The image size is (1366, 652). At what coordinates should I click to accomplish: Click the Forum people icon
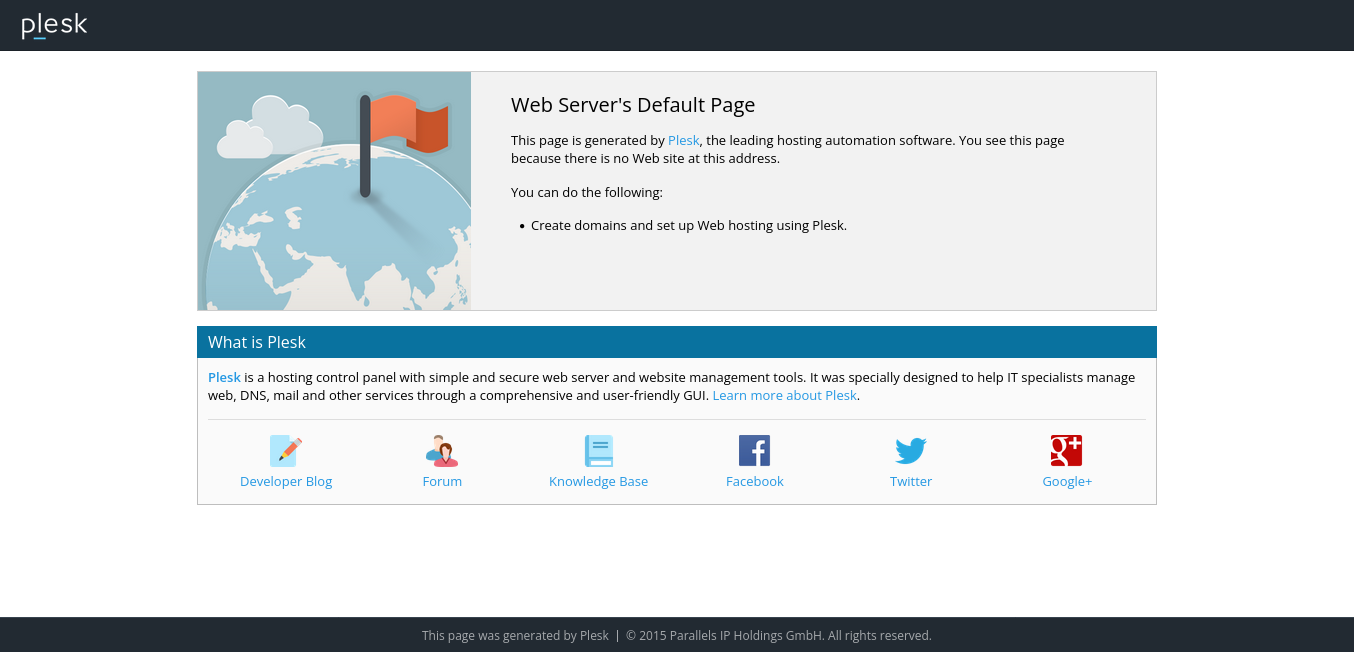click(x=441, y=451)
